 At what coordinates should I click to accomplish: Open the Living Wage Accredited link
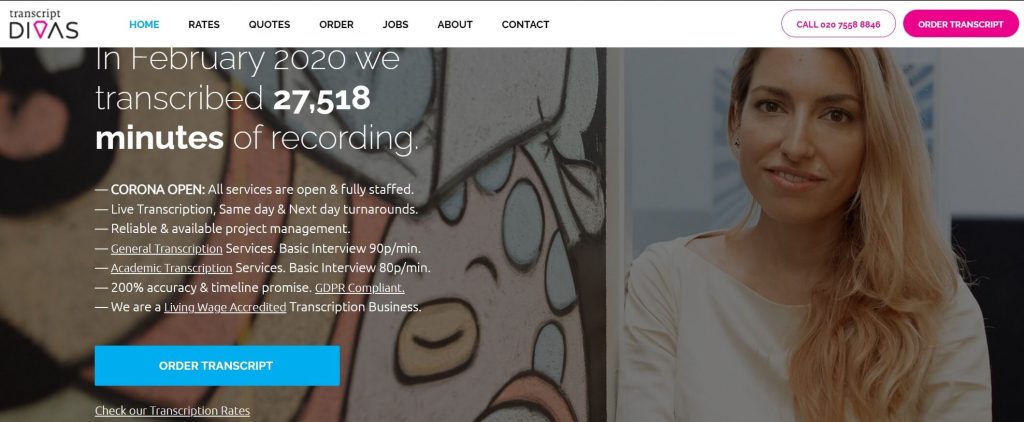(x=225, y=307)
